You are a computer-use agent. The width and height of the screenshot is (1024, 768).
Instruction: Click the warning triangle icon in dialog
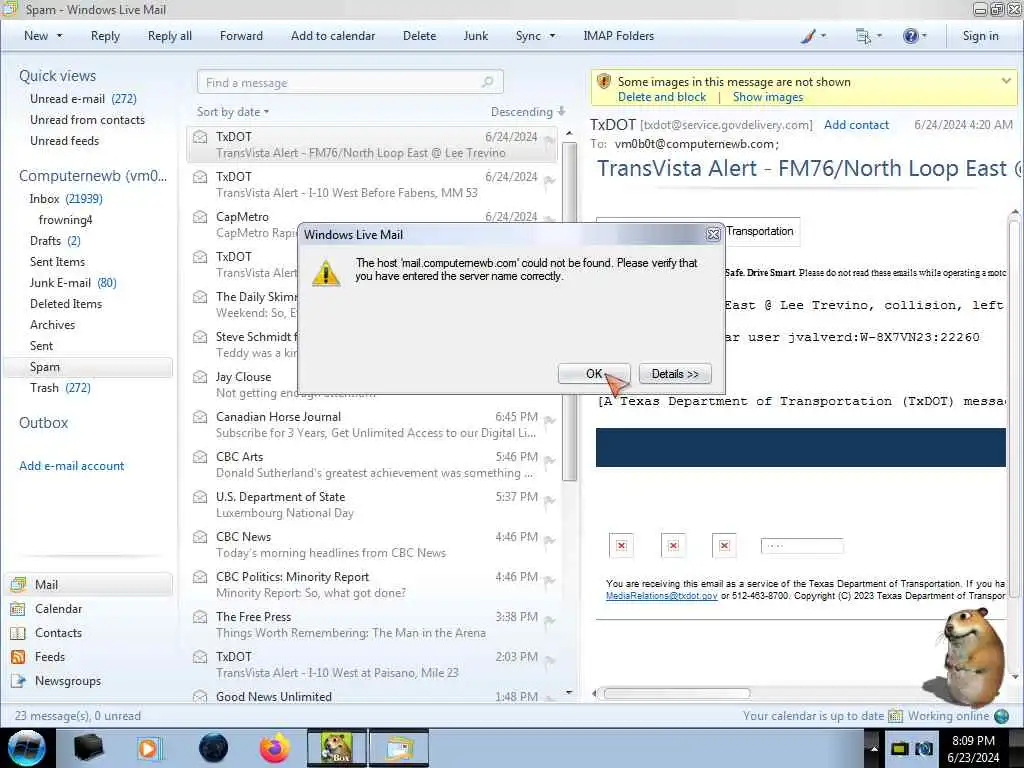coord(325,273)
